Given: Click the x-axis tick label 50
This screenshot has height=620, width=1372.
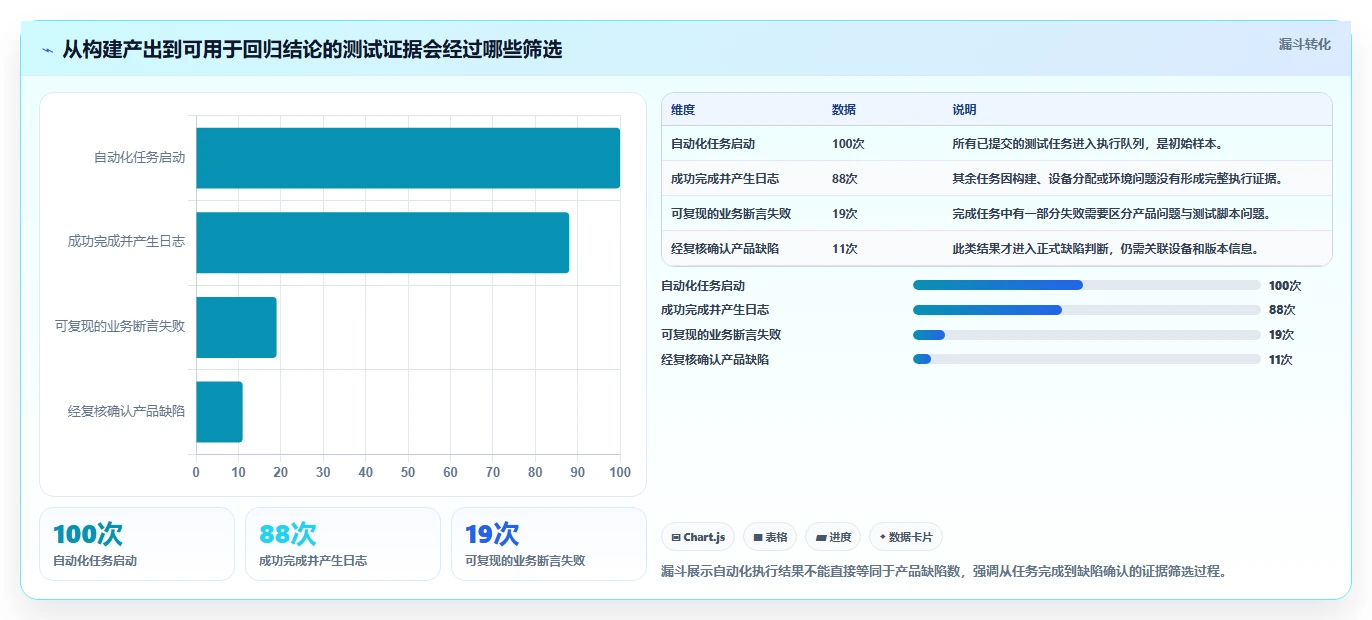Looking at the screenshot, I should click(408, 472).
